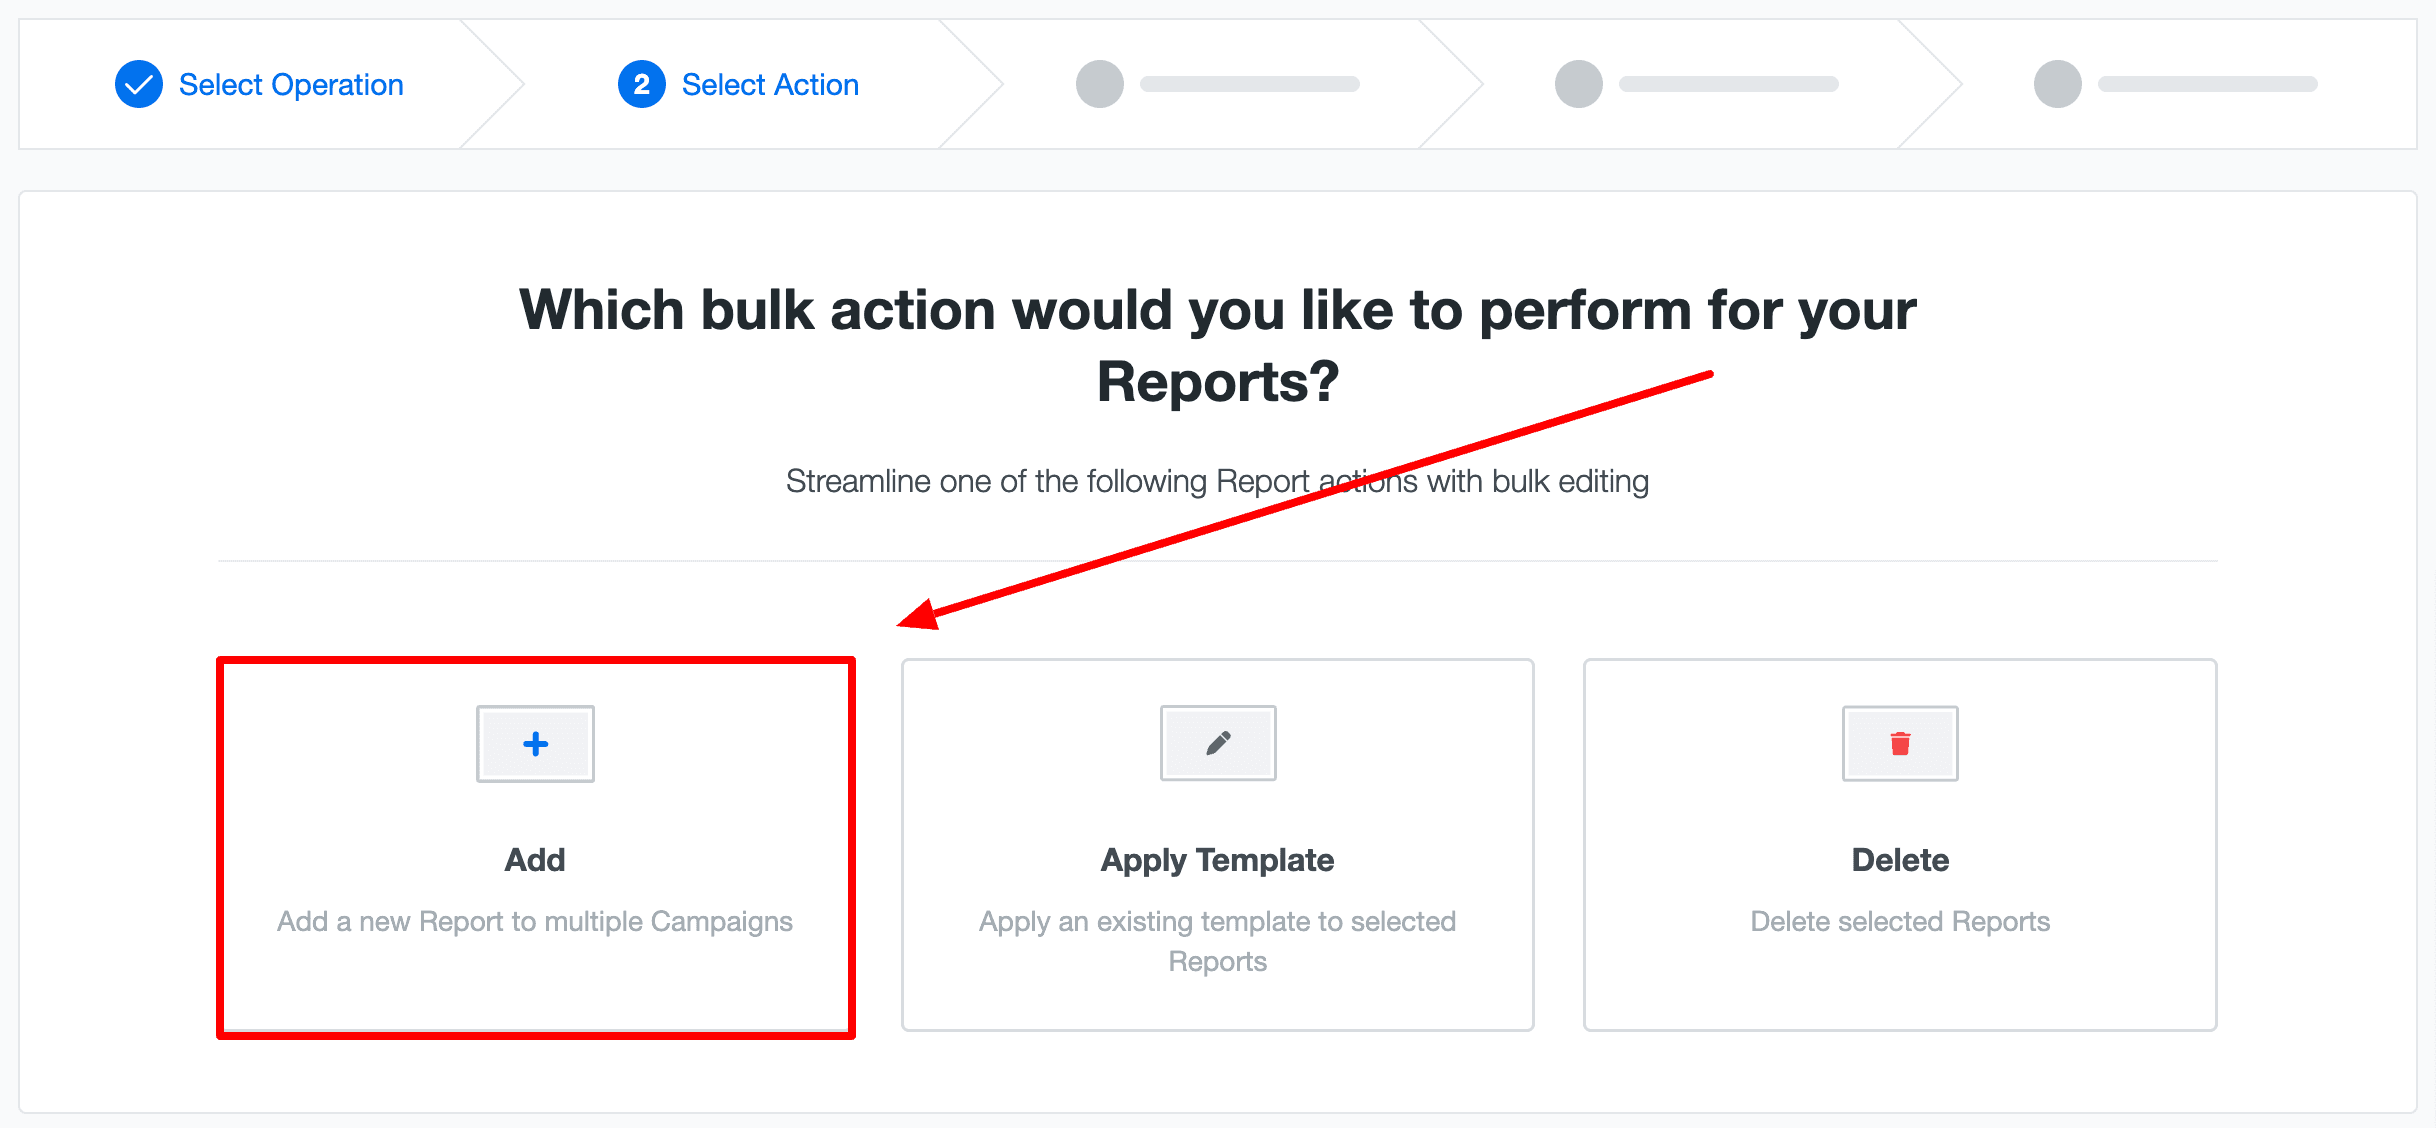
Task: Click the blue plus icon for Add
Action: 535,744
